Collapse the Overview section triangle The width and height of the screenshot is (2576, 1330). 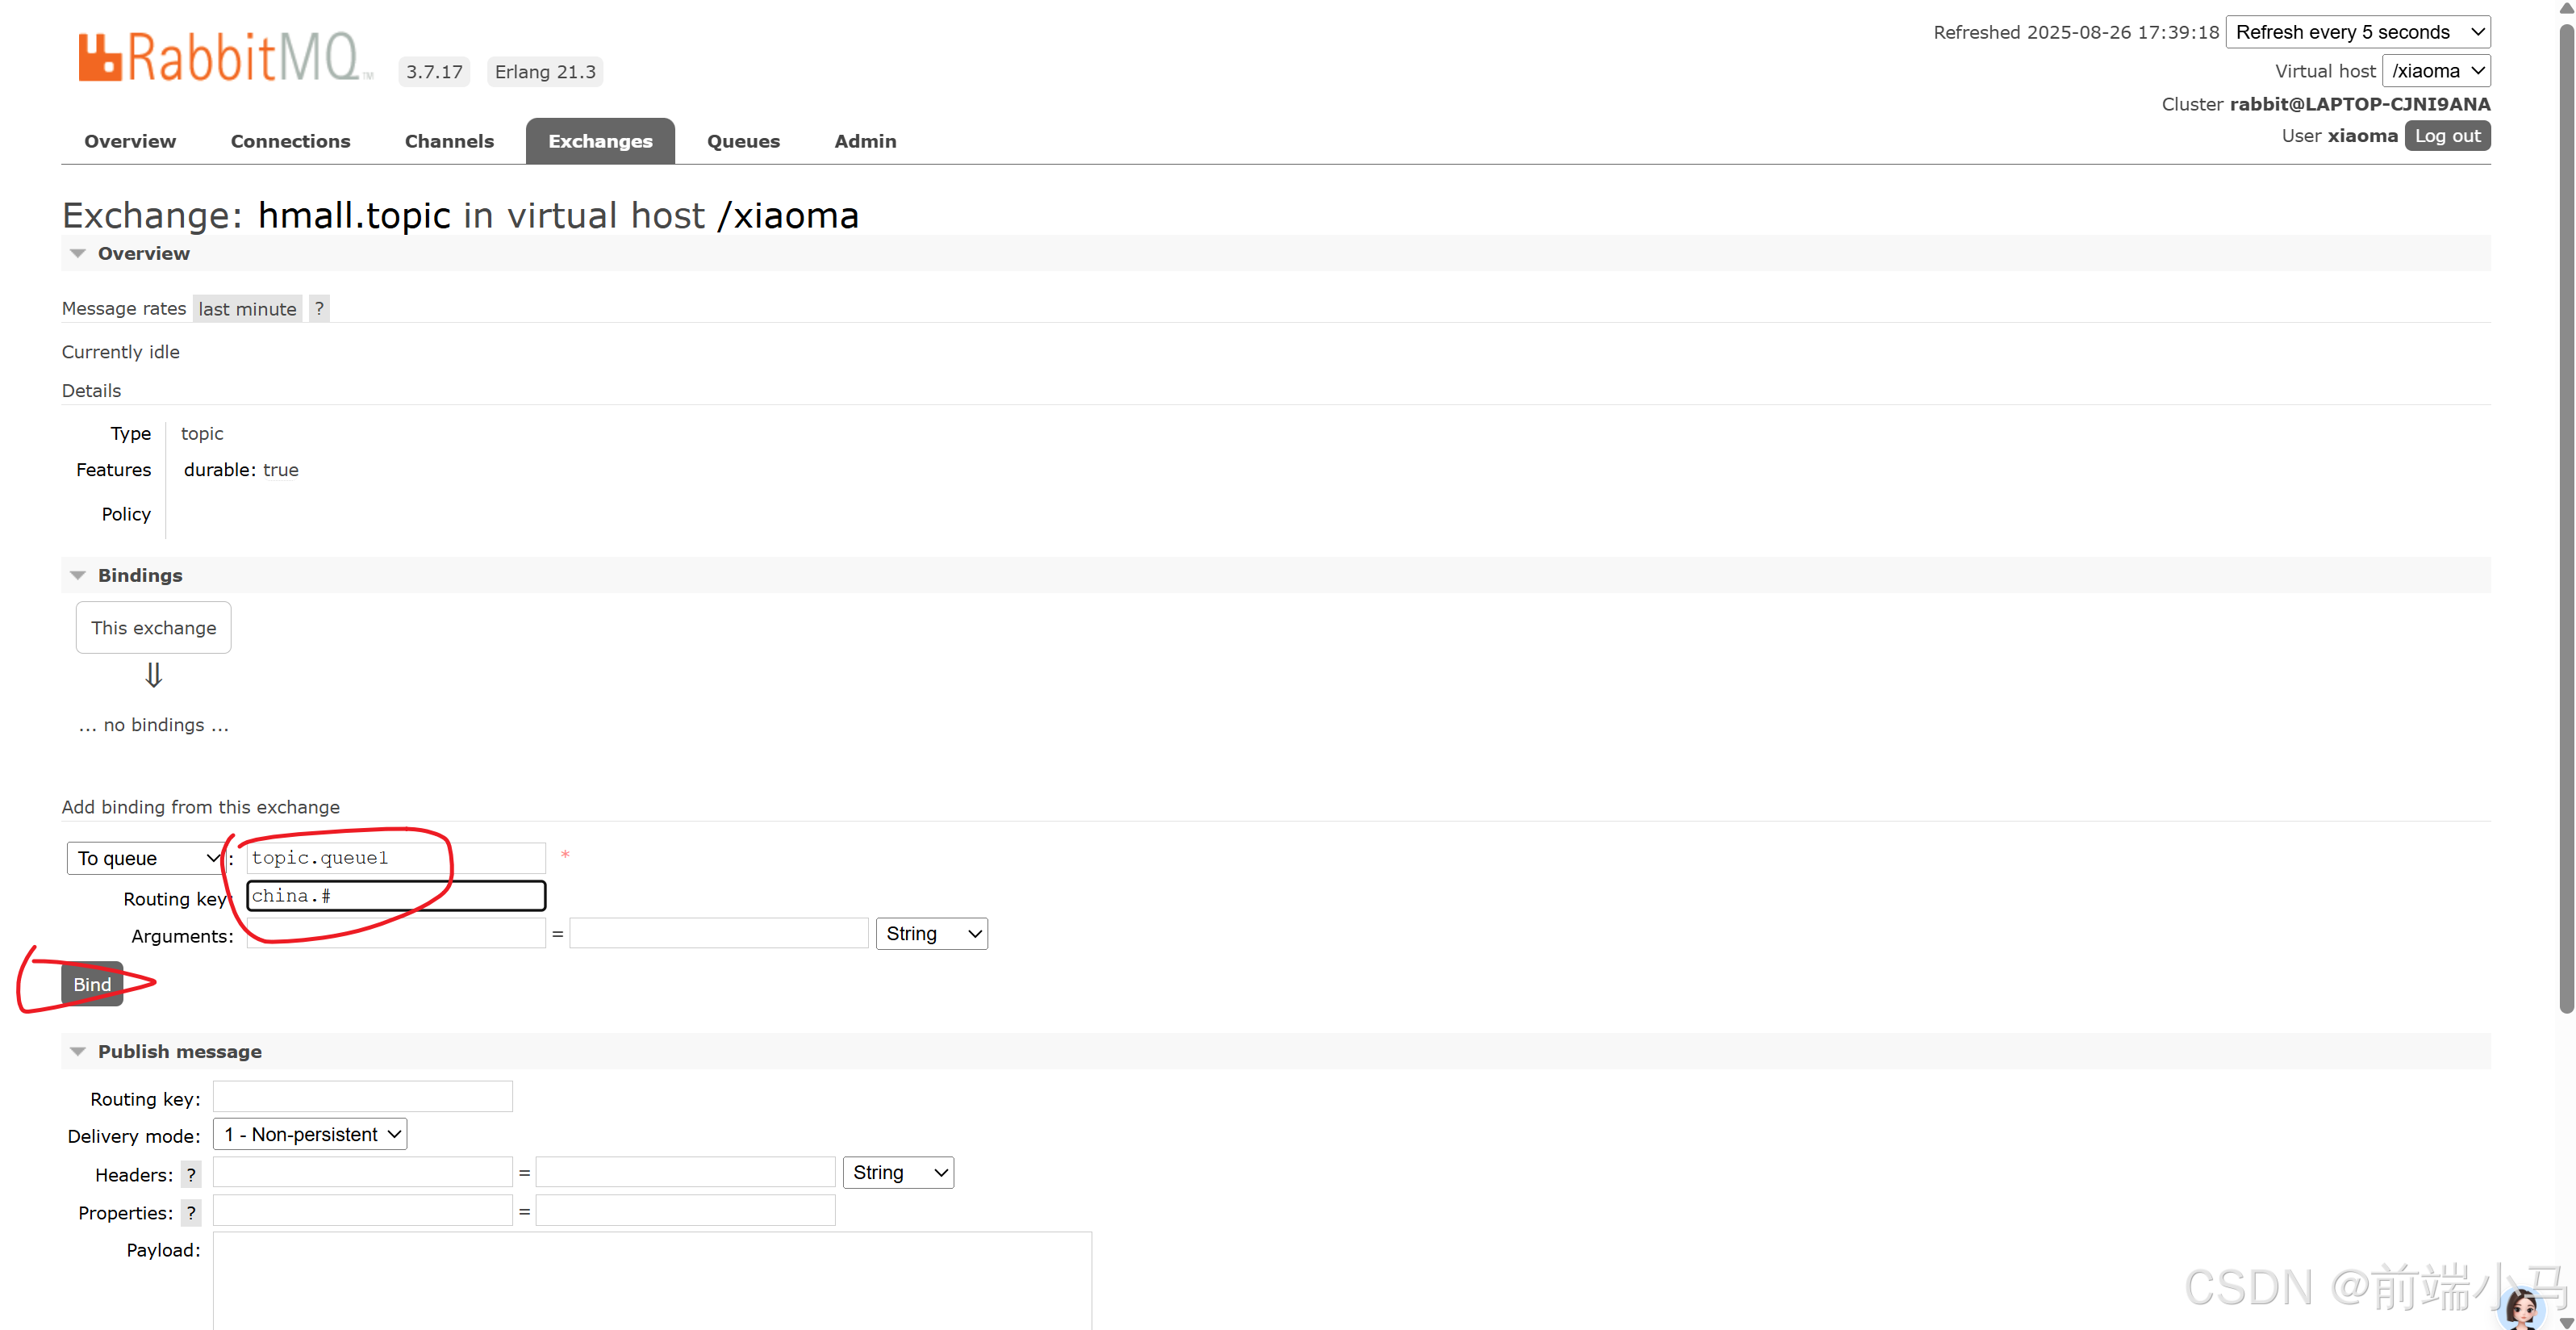78,254
